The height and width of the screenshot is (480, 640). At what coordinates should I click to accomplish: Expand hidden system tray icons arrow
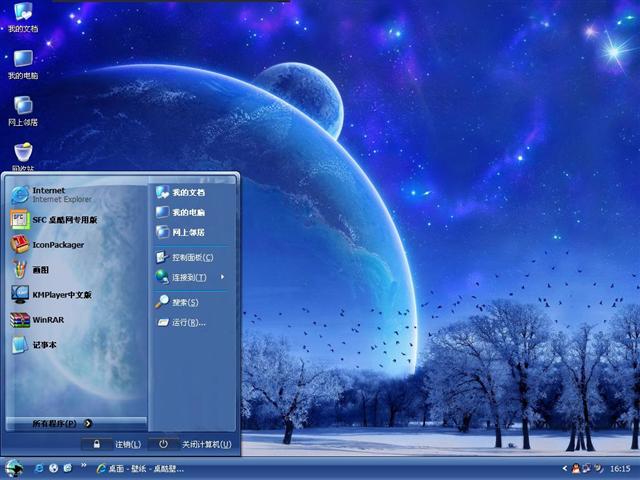tap(565, 468)
